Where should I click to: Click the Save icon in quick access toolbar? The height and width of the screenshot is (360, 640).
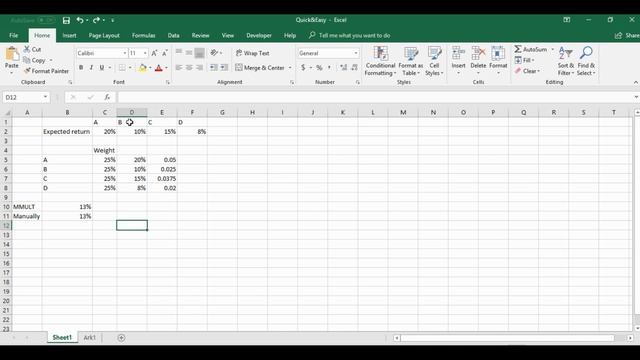tap(66, 20)
